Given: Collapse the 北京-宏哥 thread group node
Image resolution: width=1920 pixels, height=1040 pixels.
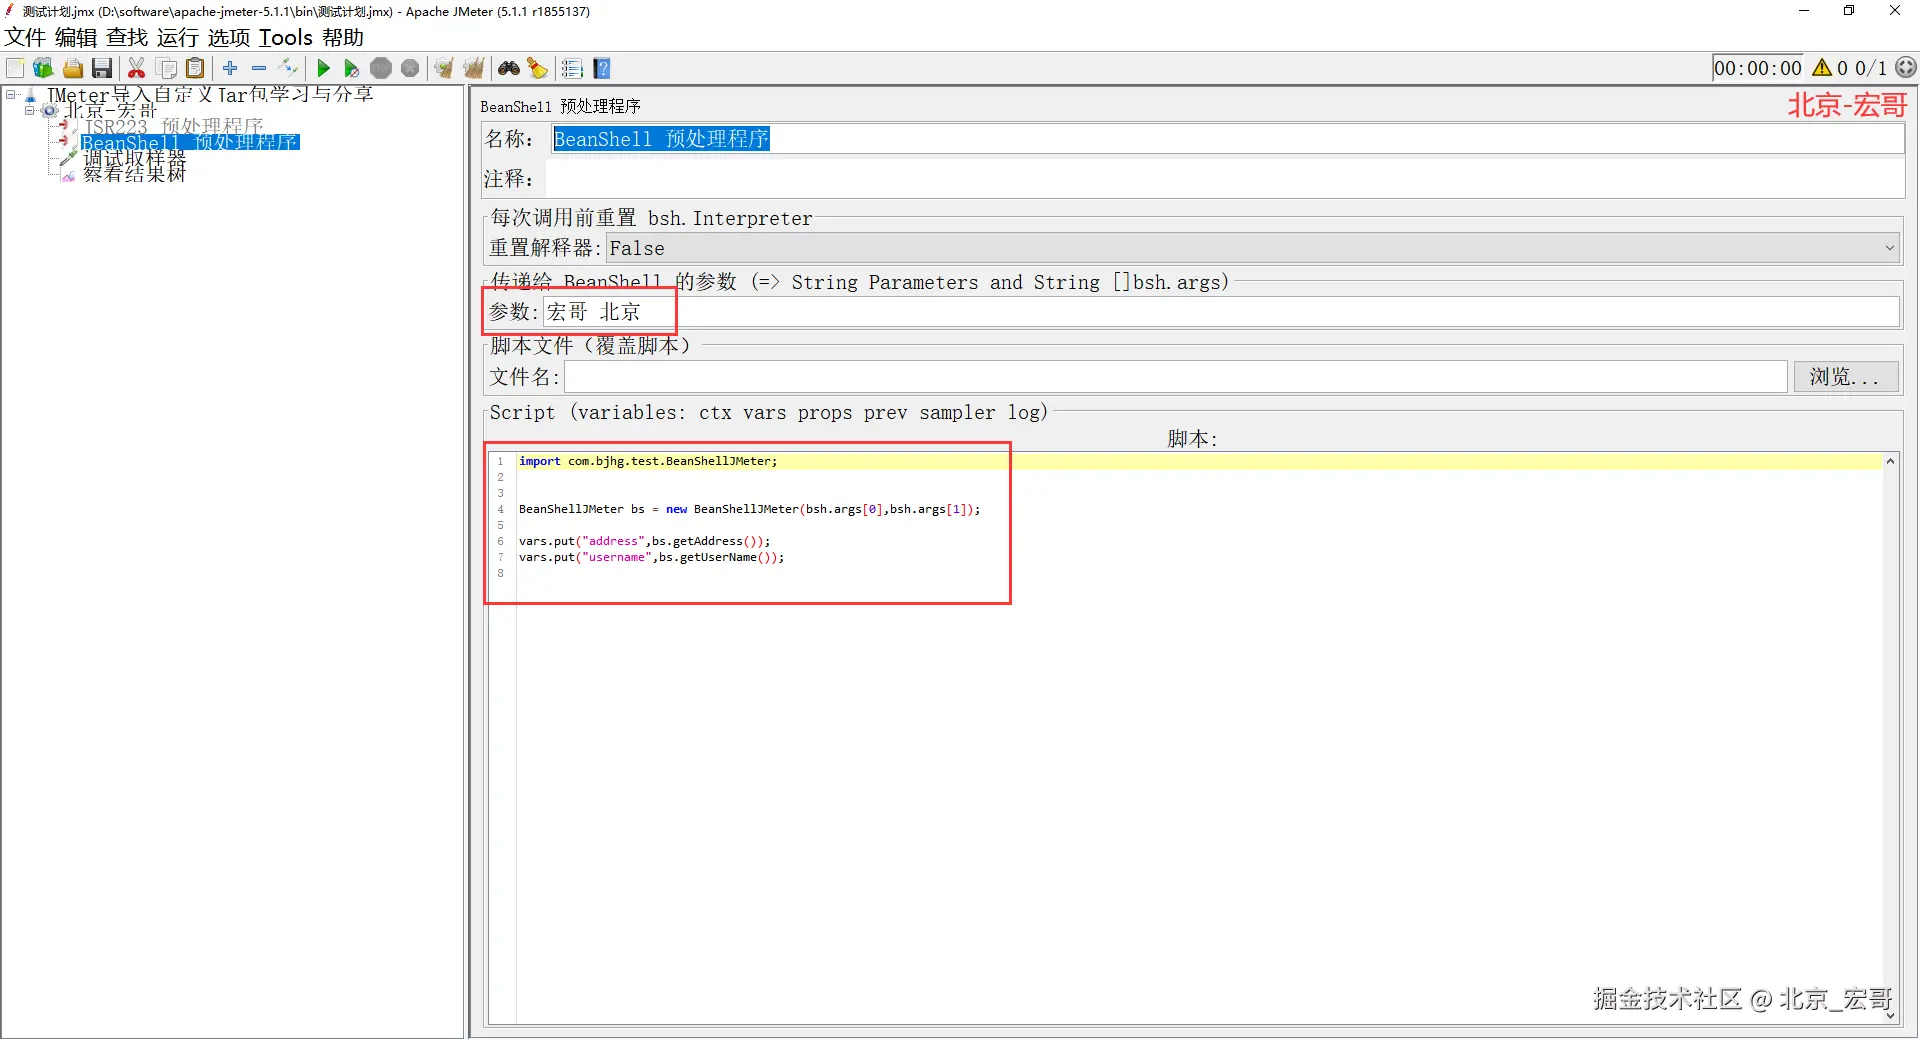Looking at the screenshot, I should click(30, 110).
